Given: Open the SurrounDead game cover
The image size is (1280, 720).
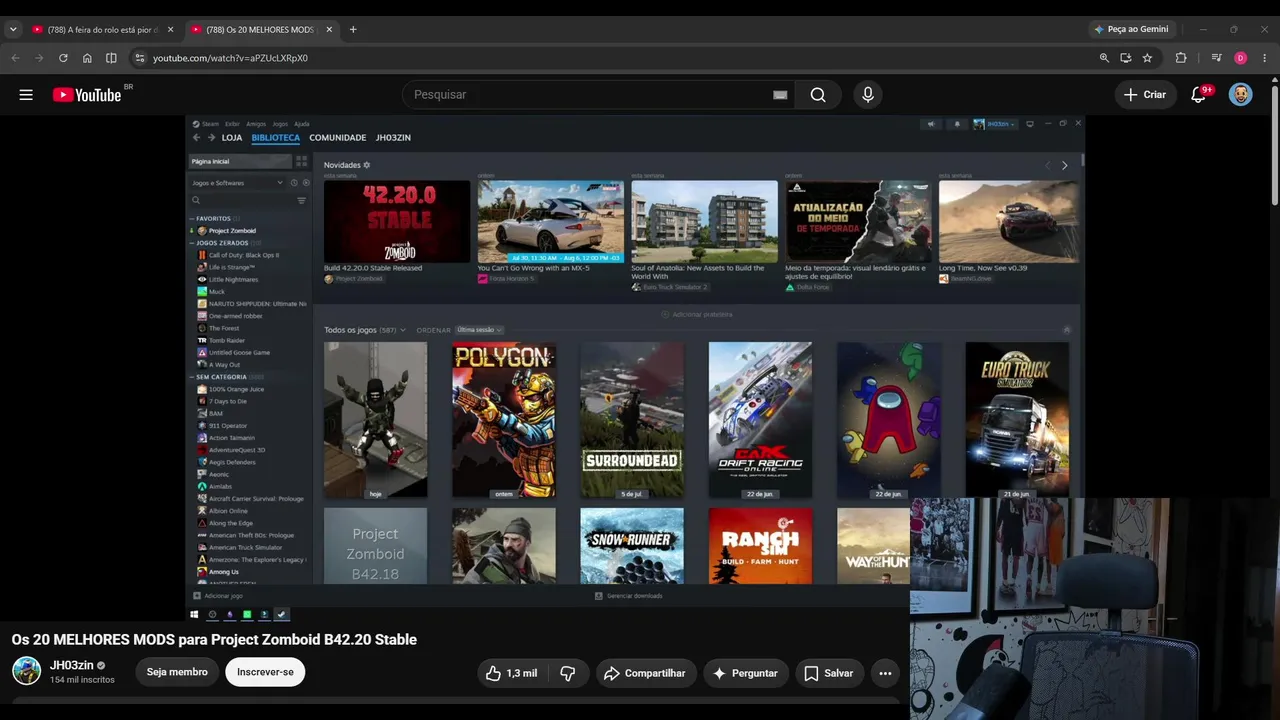Looking at the screenshot, I should coord(632,420).
